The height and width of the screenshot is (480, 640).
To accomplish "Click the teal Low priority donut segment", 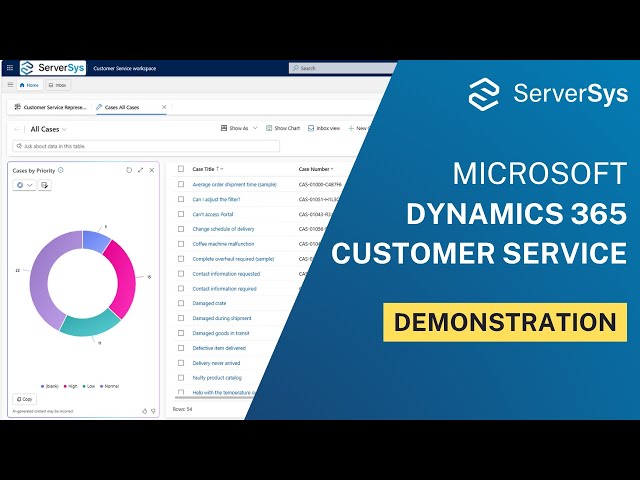I will point(90,324).
